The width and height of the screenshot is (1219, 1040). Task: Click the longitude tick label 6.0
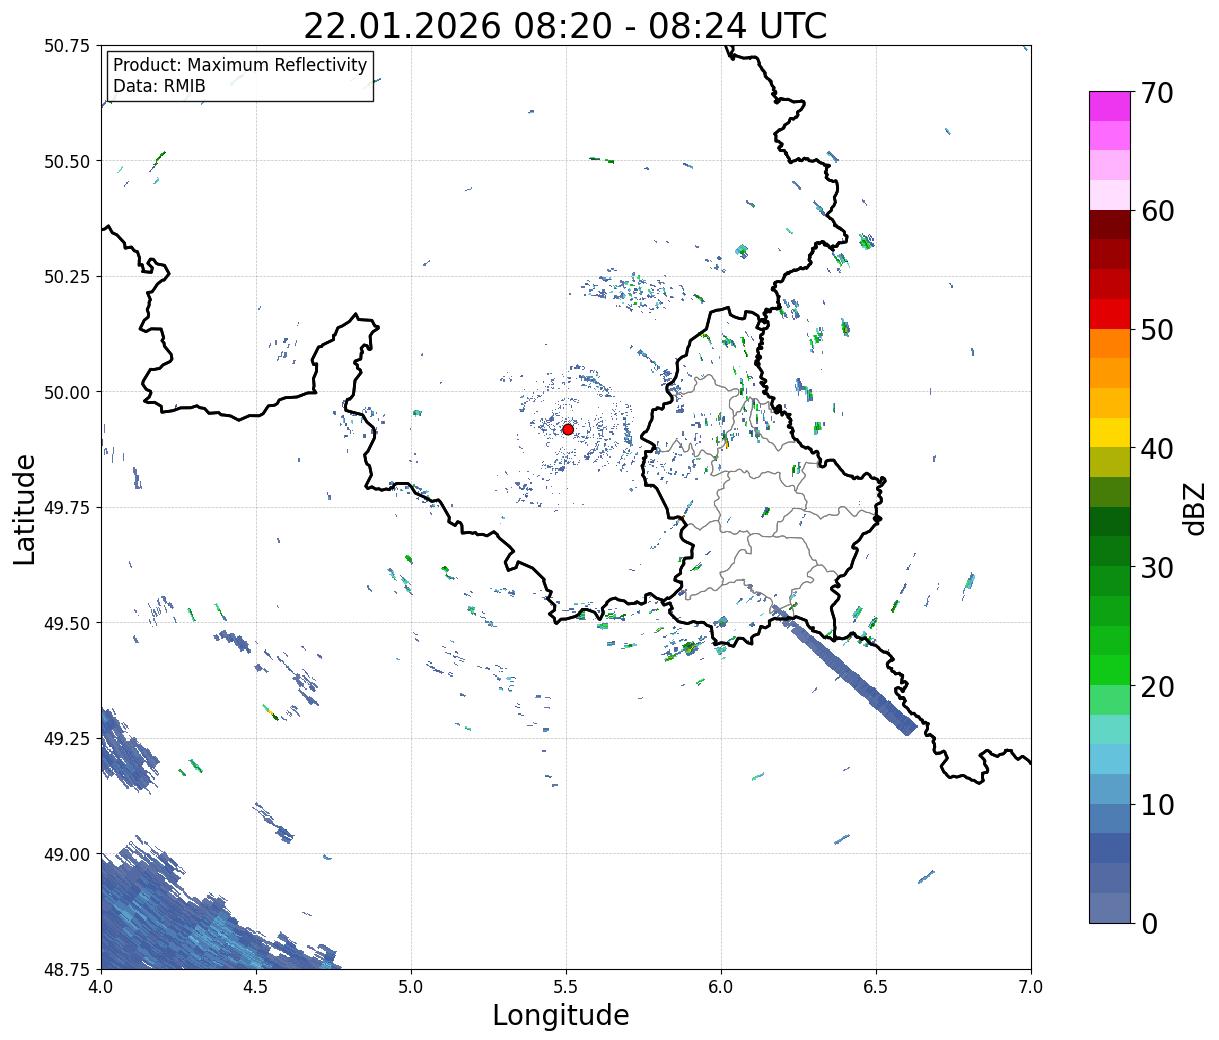[x=721, y=987]
